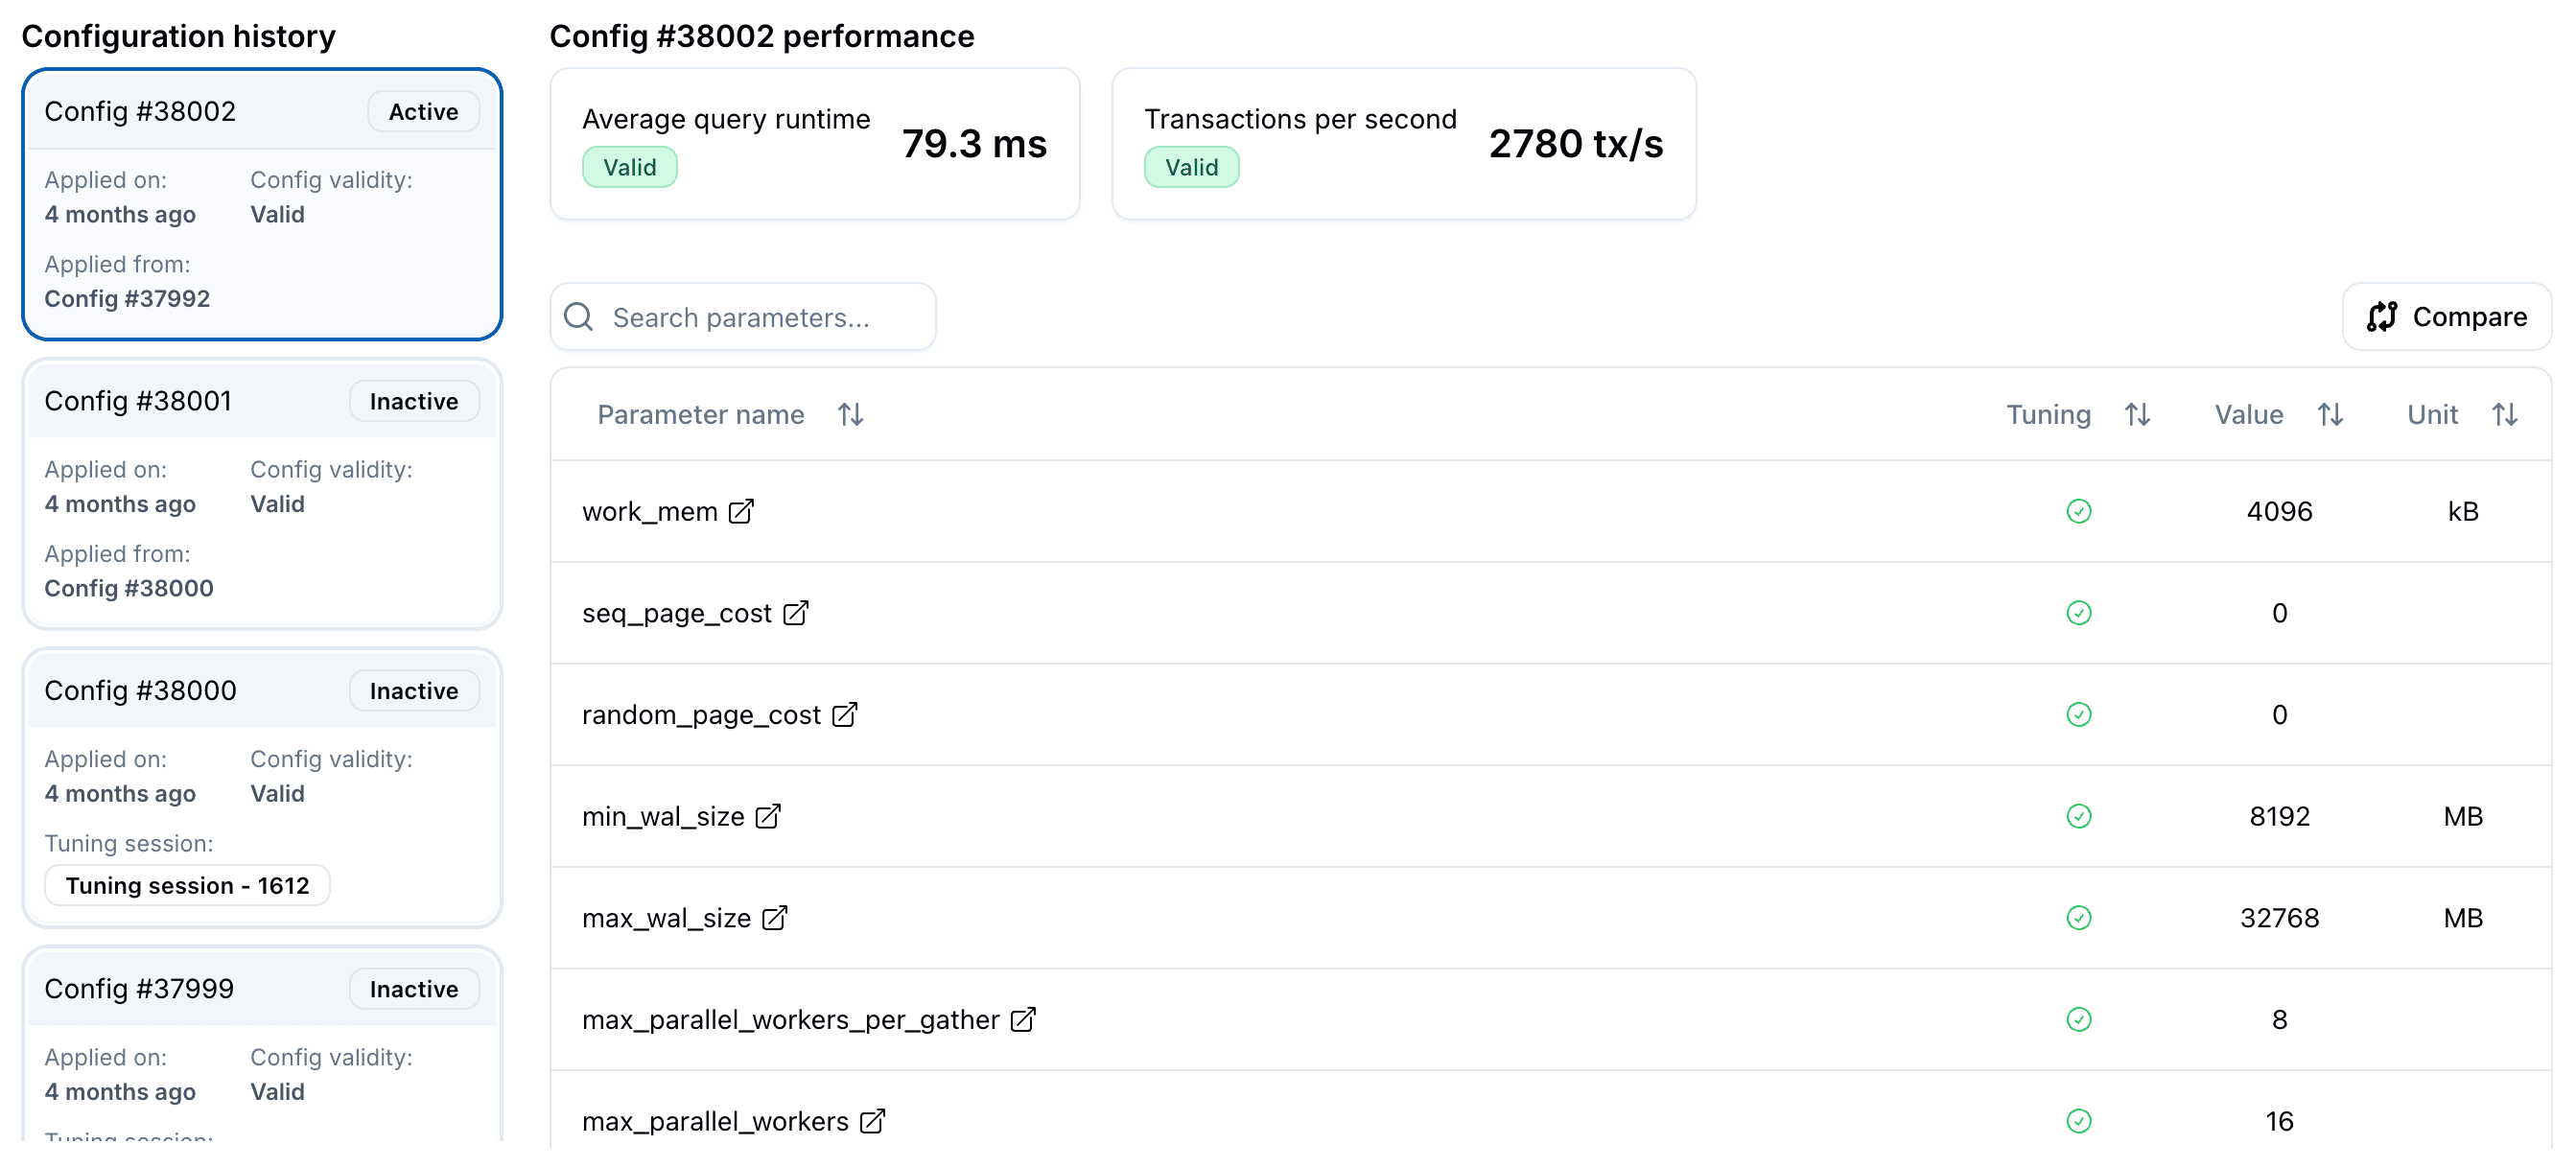Open work_mem external link icon

[741, 511]
